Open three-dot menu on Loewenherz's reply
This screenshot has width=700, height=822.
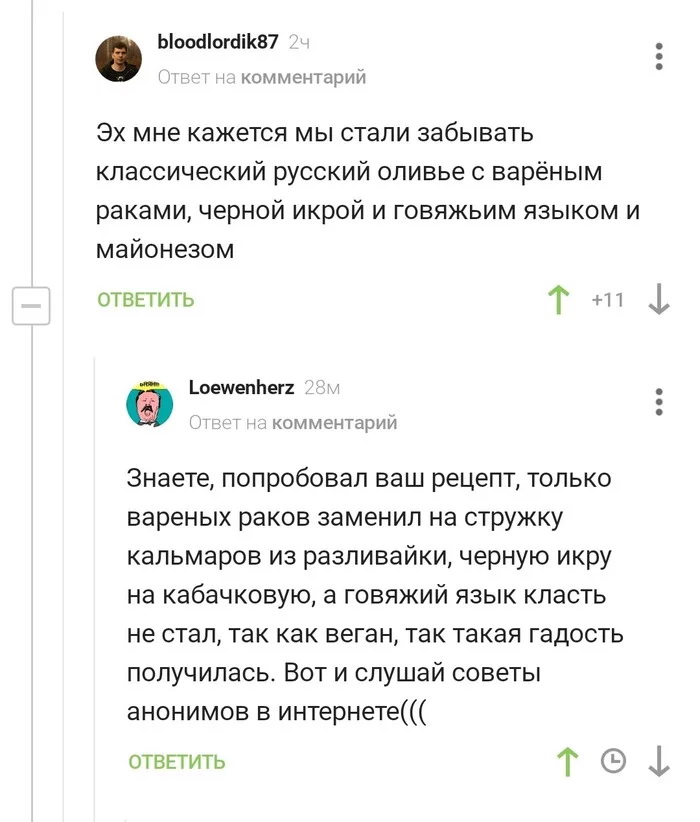(x=658, y=401)
